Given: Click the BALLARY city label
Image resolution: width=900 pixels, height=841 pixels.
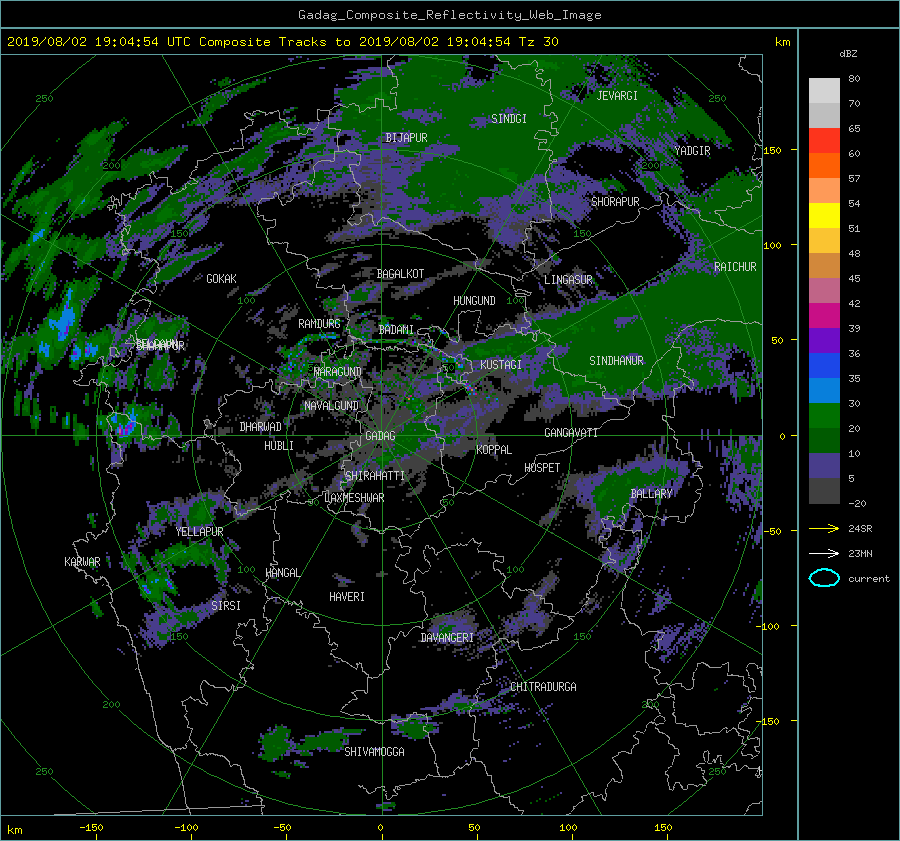Looking at the screenshot, I should (651, 494).
